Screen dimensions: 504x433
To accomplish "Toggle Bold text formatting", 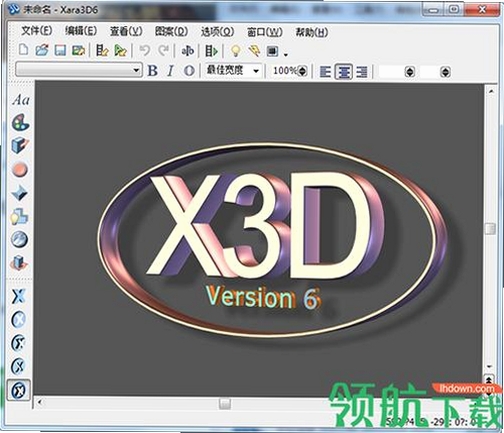I will click(x=153, y=71).
